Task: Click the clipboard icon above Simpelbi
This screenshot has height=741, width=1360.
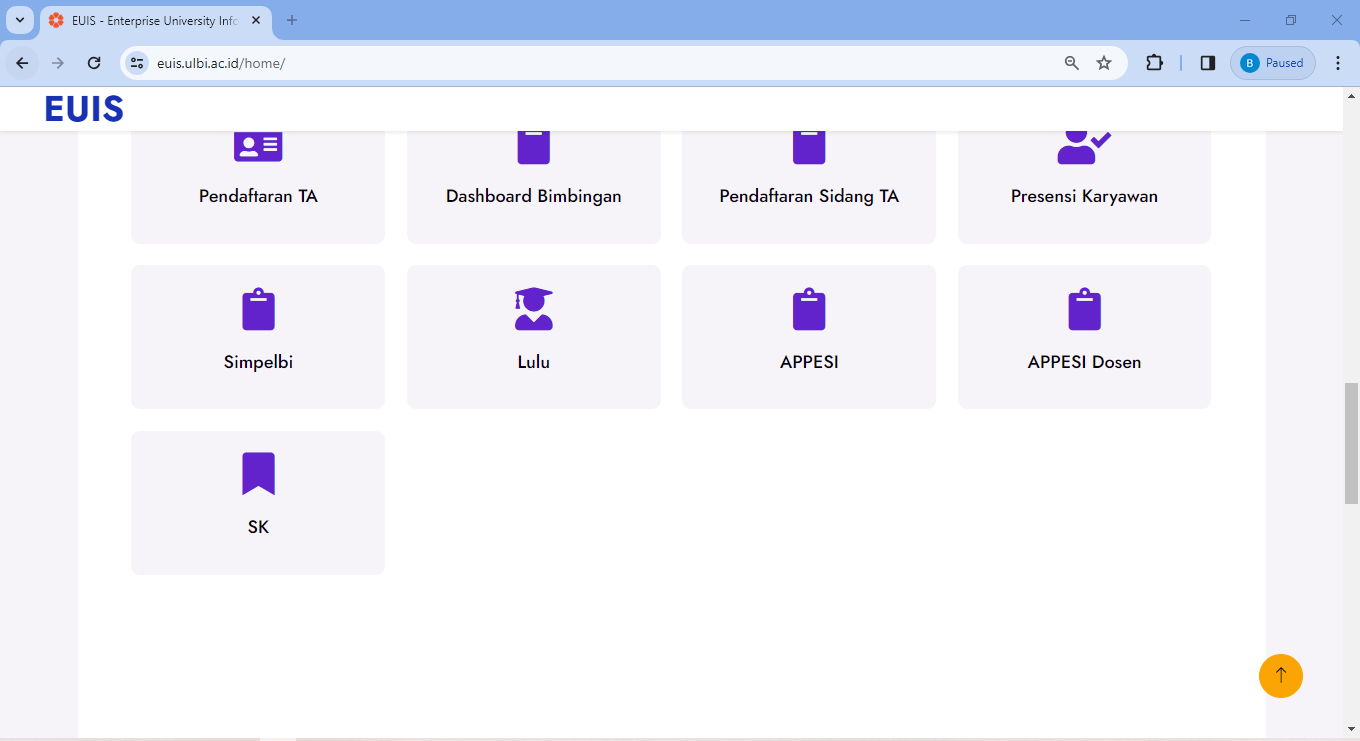Action: point(258,309)
